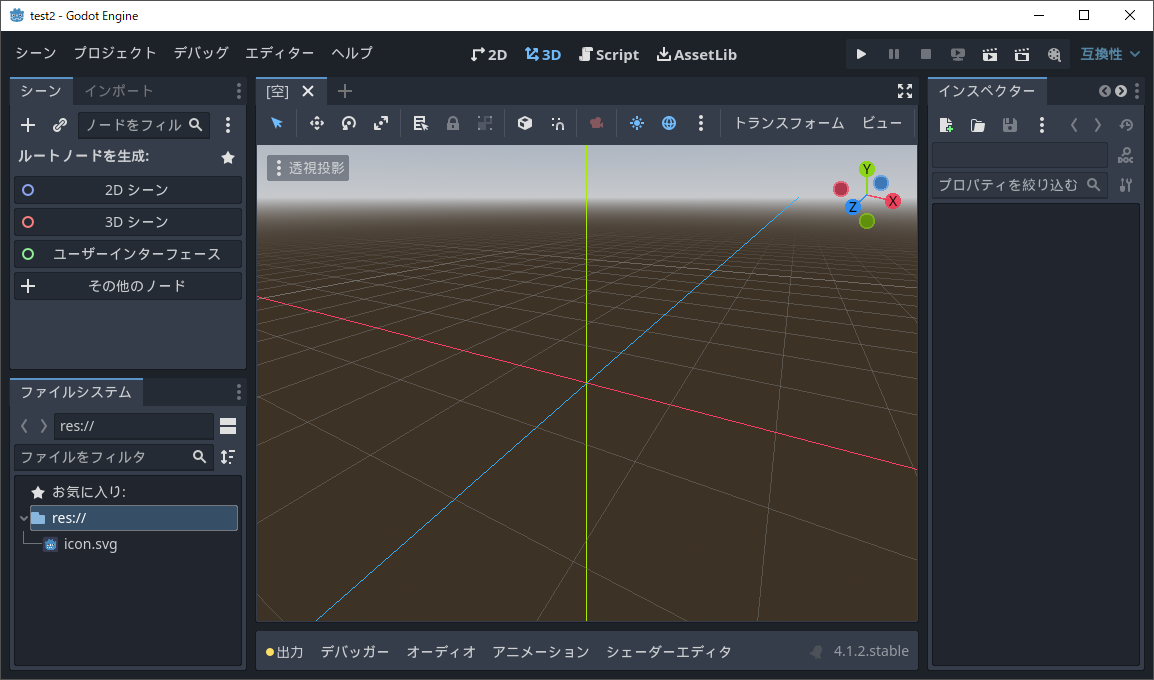
Task: Toggle preview environment globe
Action: point(669,123)
